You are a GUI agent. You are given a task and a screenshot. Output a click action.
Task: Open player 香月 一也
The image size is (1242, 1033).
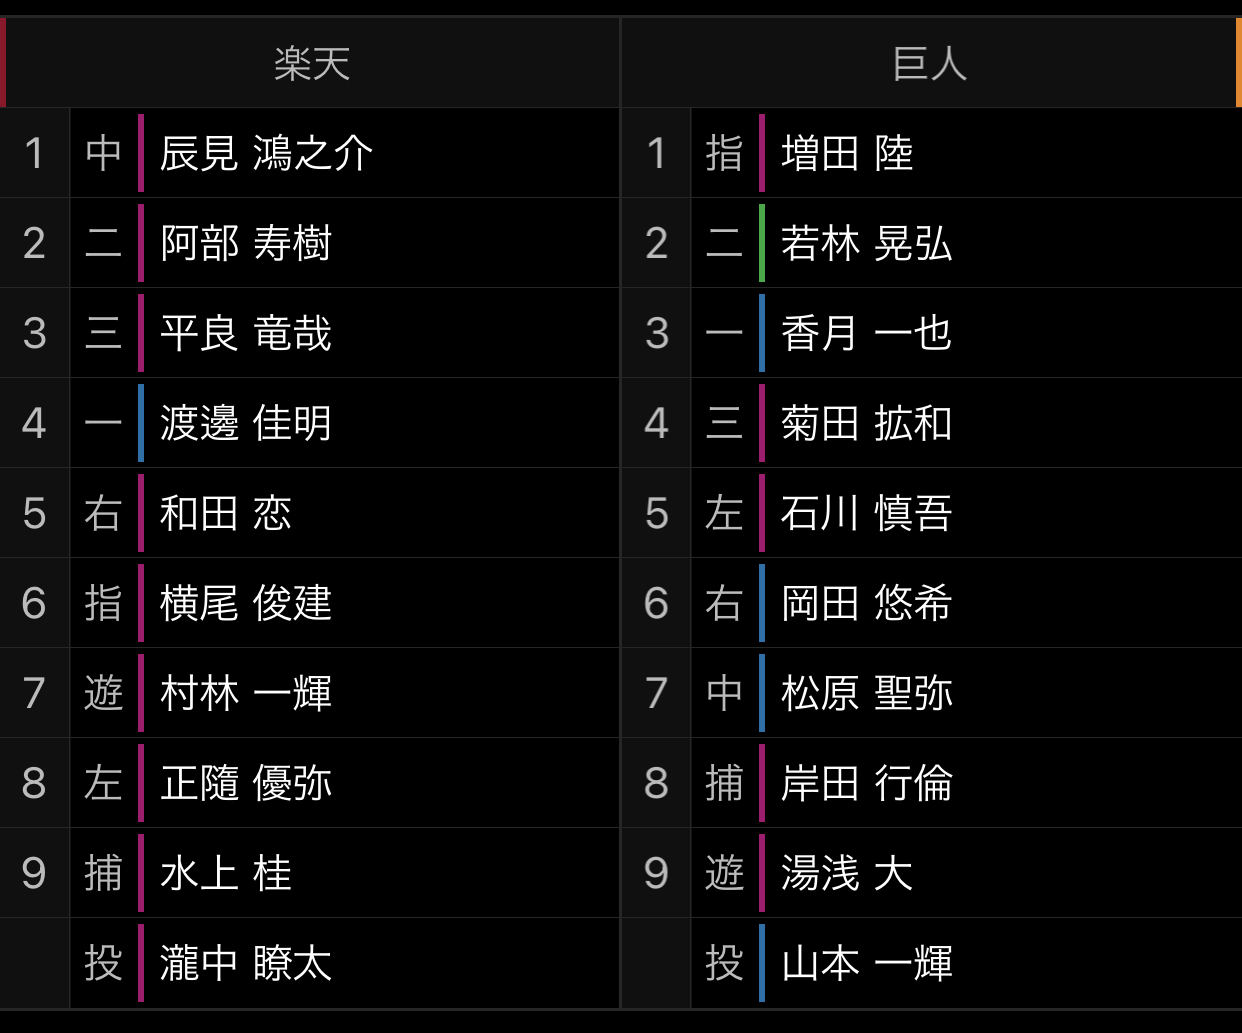[866, 333]
